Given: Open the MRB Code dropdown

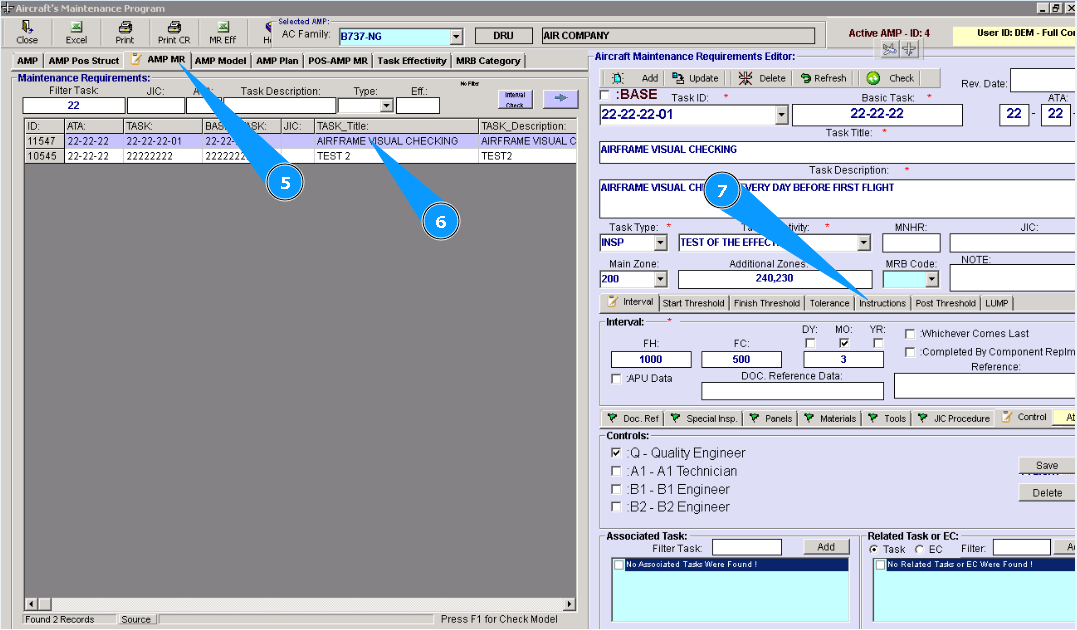Looking at the screenshot, I should [x=931, y=279].
